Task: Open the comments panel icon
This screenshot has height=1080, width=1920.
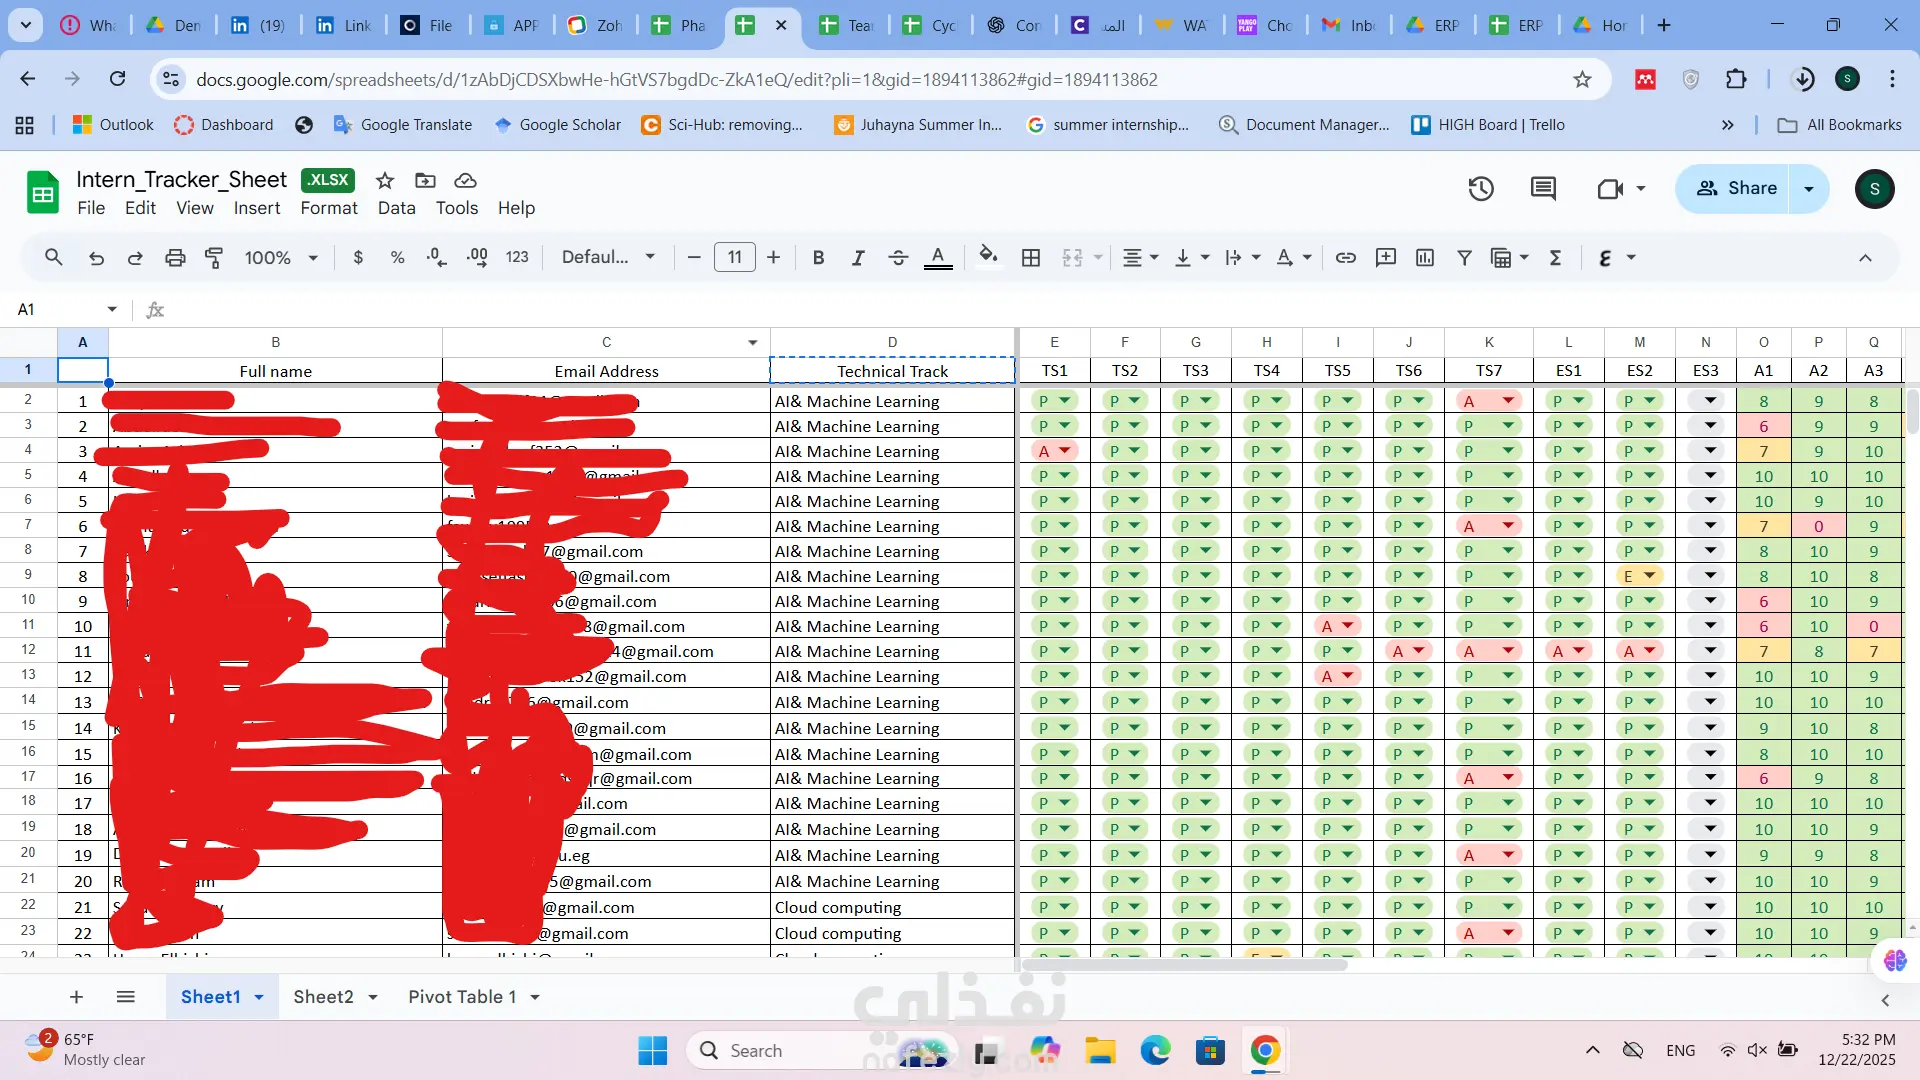Action: coord(1543,188)
